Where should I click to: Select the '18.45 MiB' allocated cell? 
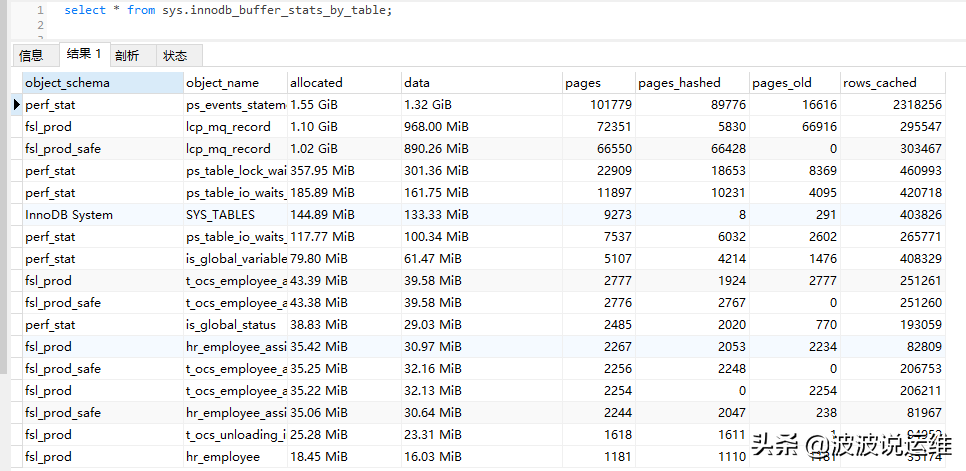tap(344, 457)
